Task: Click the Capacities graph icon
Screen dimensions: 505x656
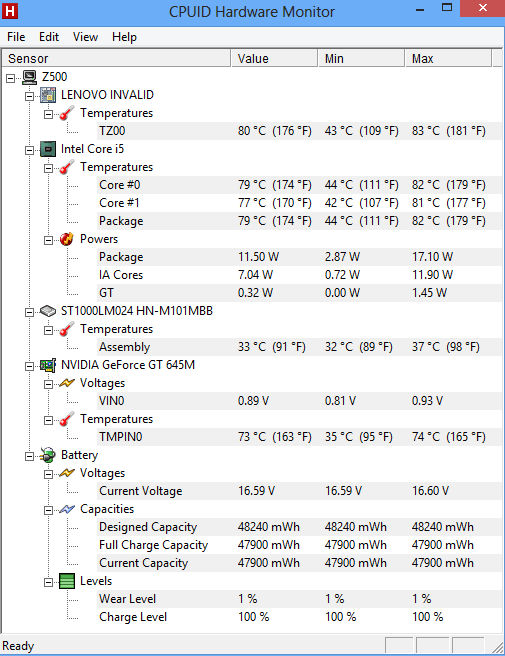Action: tap(67, 509)
